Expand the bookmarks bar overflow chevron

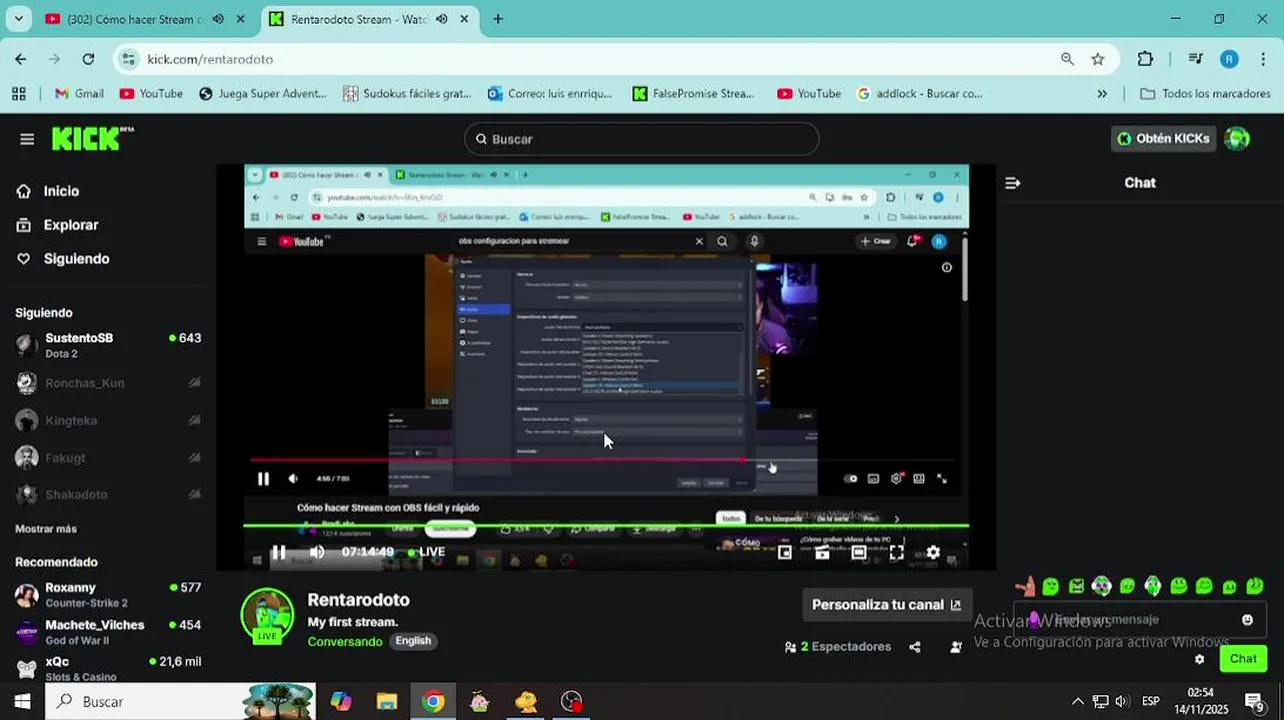click(x=1102, y=94)
